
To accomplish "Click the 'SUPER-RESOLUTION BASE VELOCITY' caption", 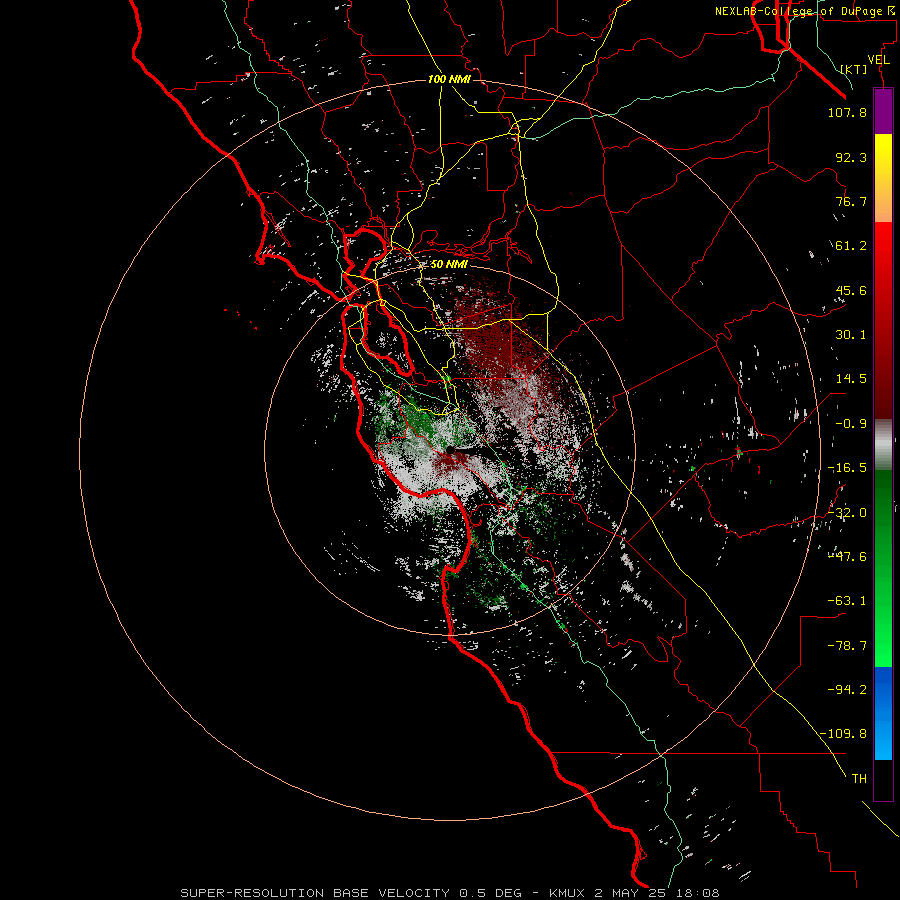I will 315,893.
